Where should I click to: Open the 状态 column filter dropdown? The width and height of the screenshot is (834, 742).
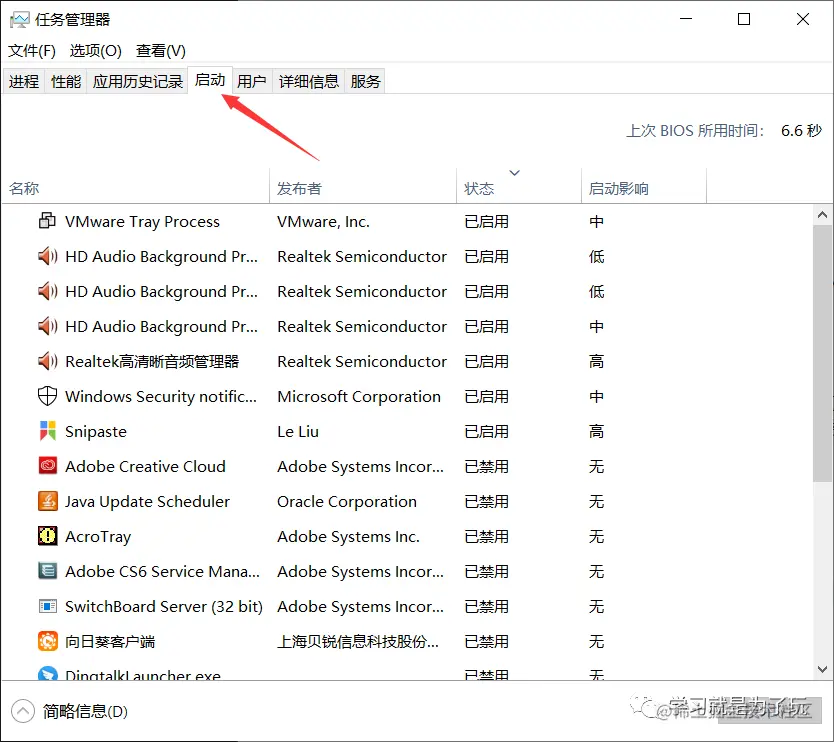pyautogui.click(x=514, y=172)
